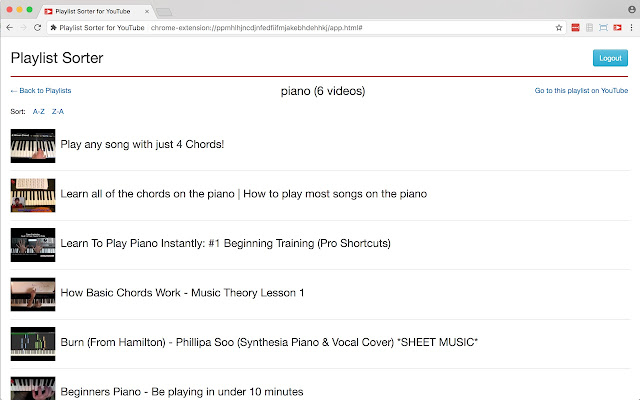Log out with the Logout button
The width and height of the screenshot is (640, 400).
[x=610, y=58]
